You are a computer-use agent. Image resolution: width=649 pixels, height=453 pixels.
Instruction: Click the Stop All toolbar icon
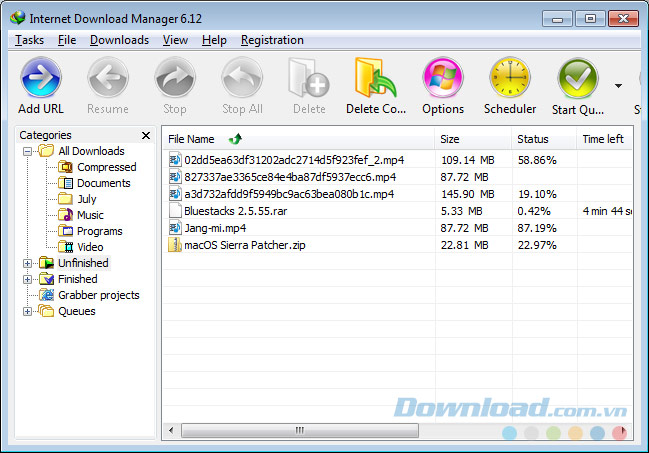pyautogui.click(x=242, y=78)
